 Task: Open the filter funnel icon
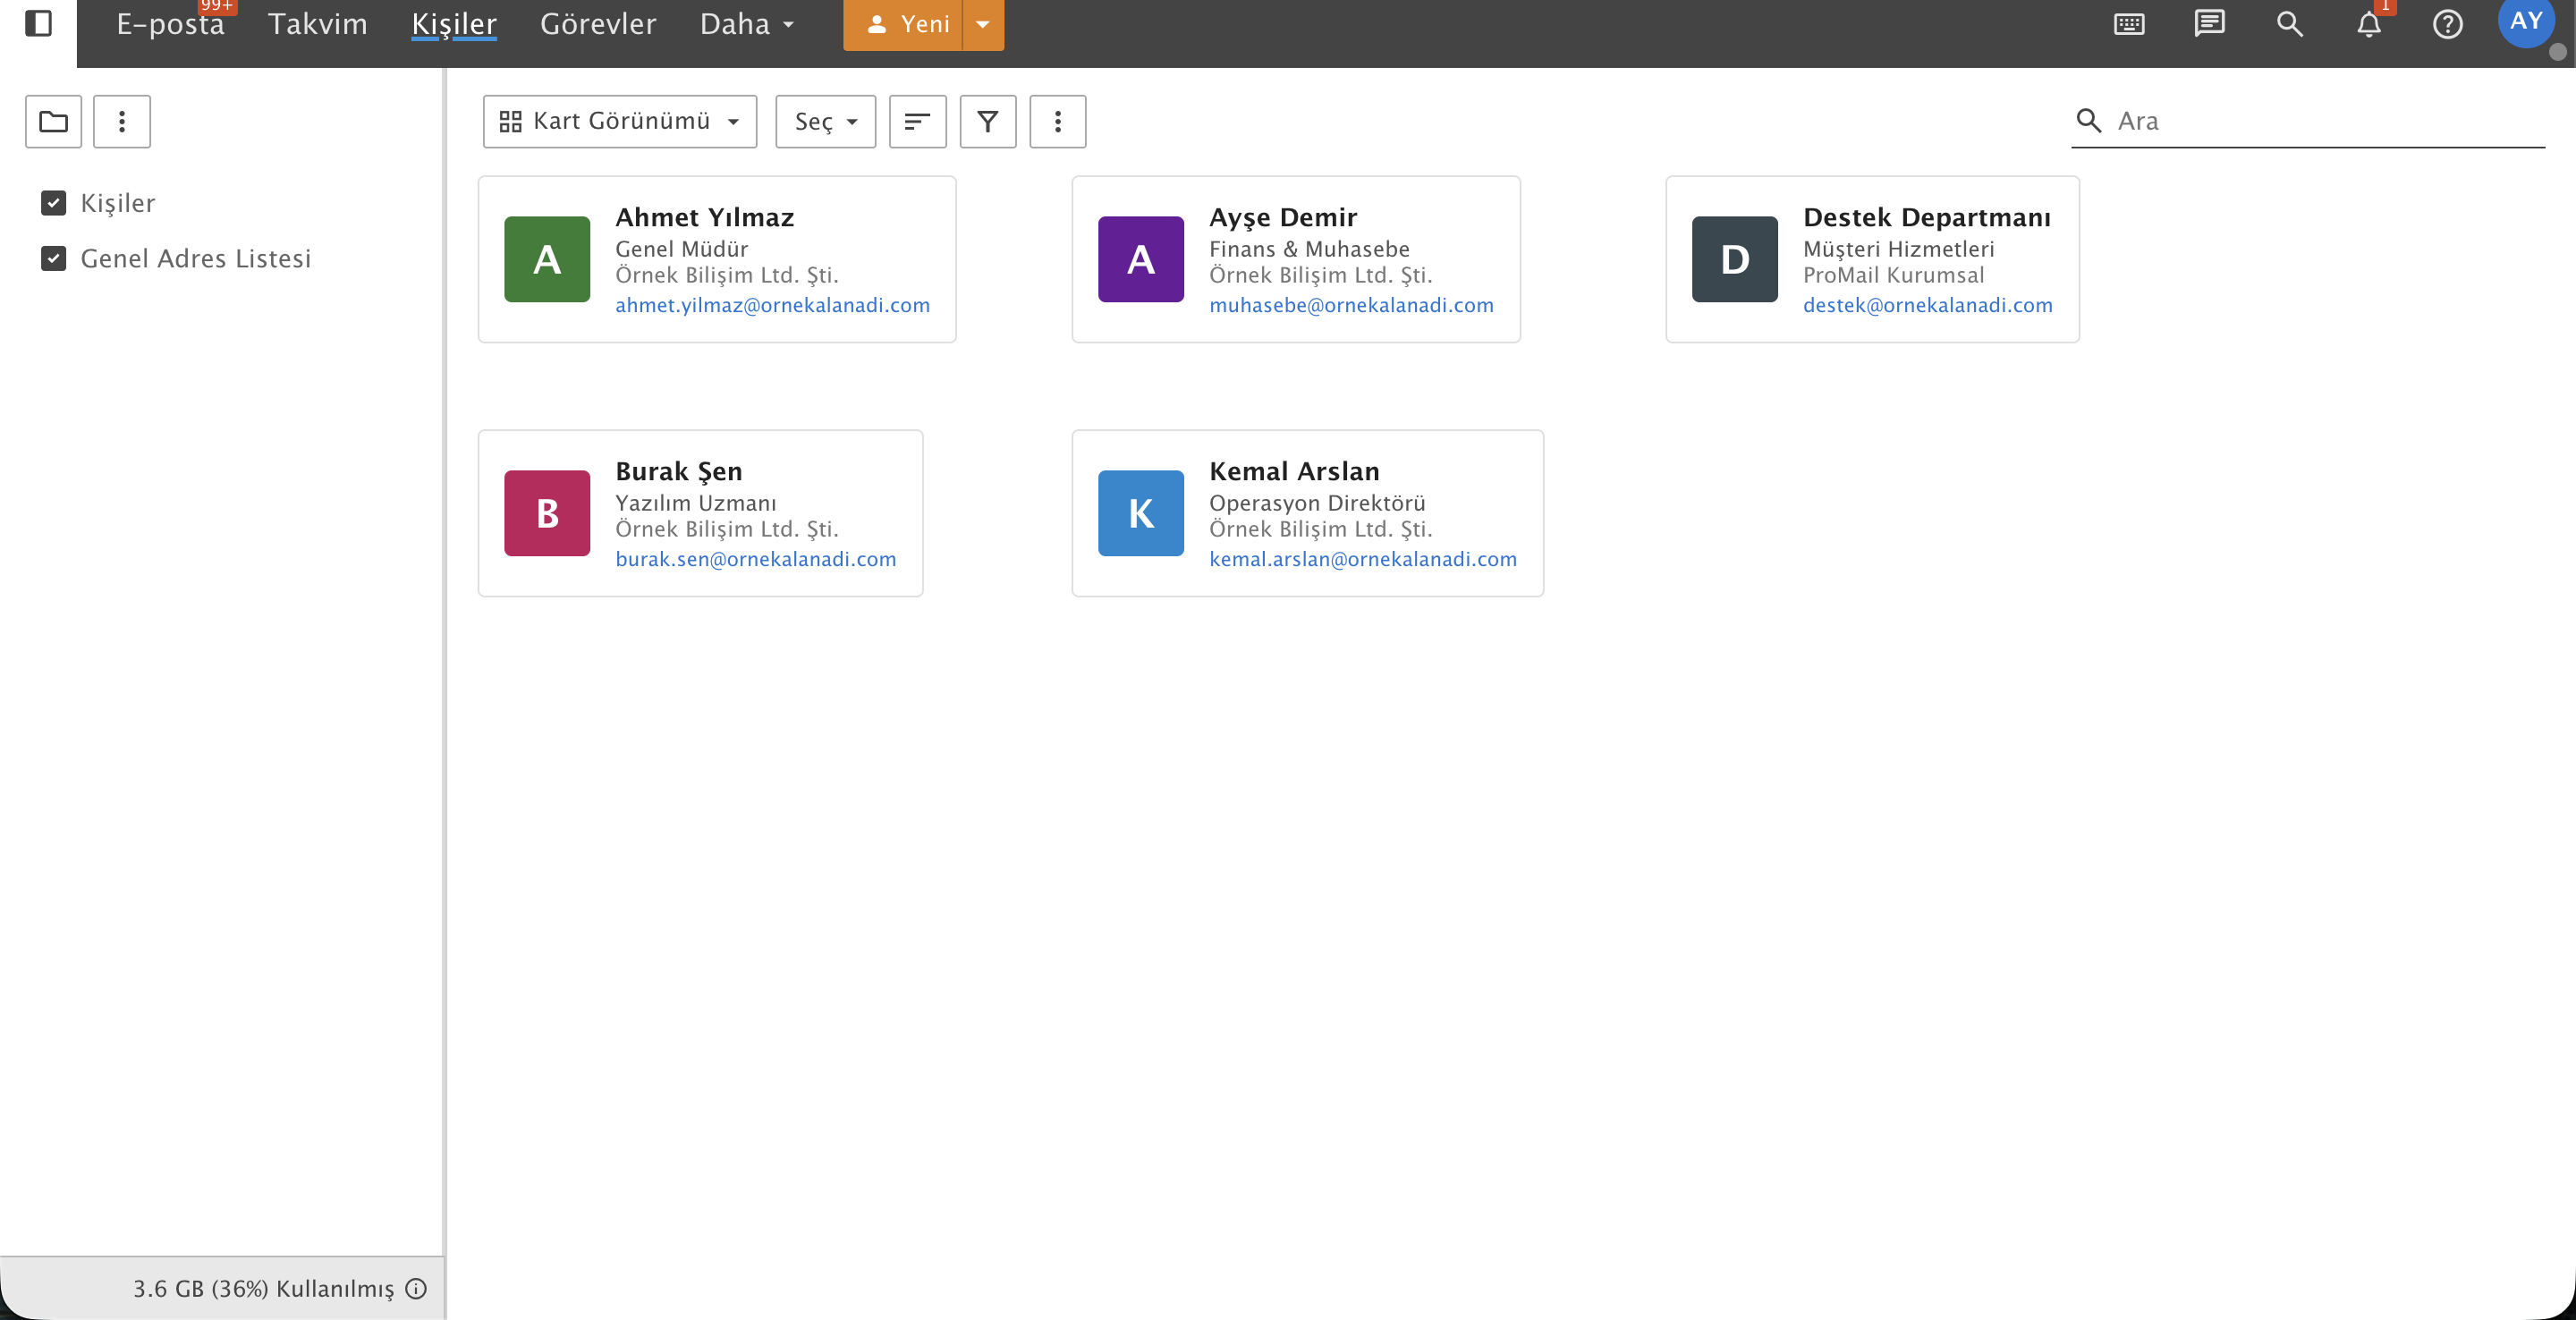click(x=987, y=121)
